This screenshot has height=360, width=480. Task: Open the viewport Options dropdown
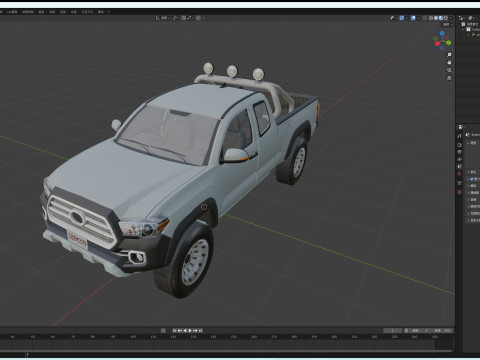click(x=447, y=24)
